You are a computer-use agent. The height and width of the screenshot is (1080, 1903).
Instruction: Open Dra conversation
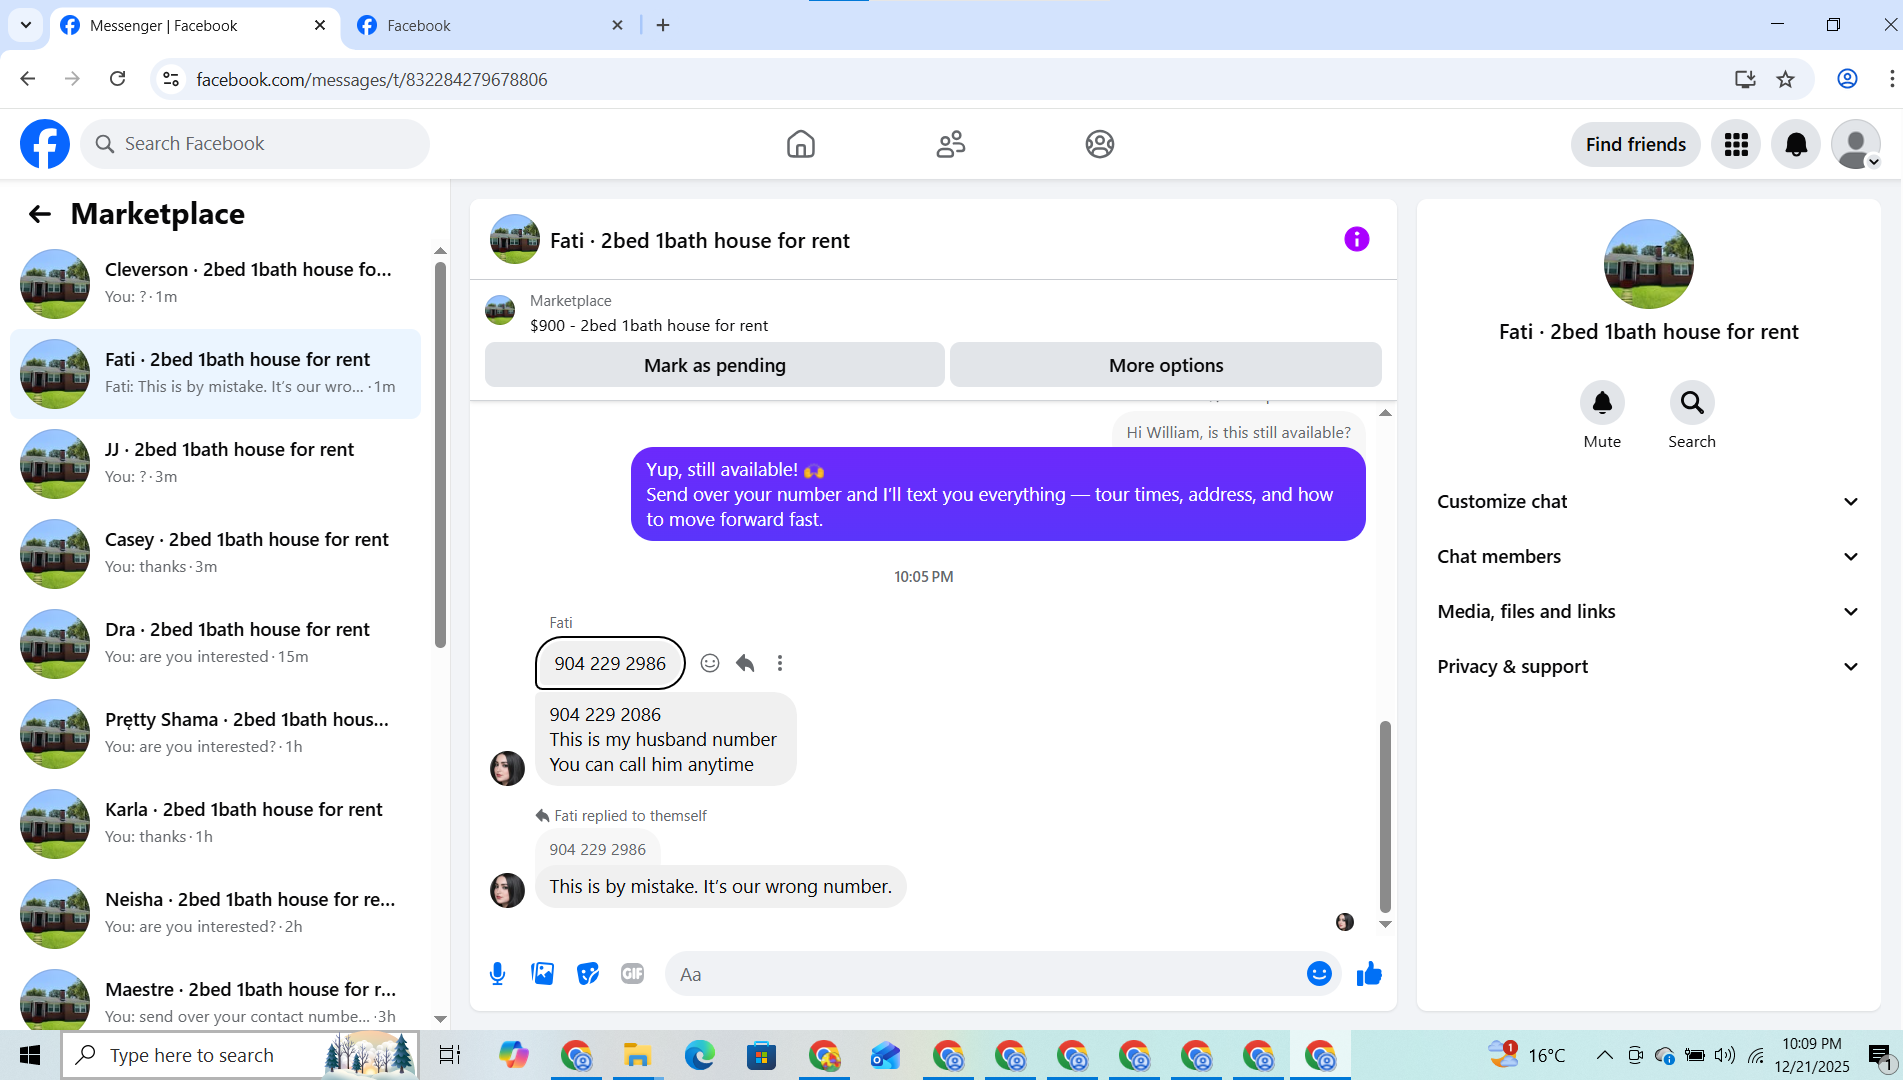[215, 644]
